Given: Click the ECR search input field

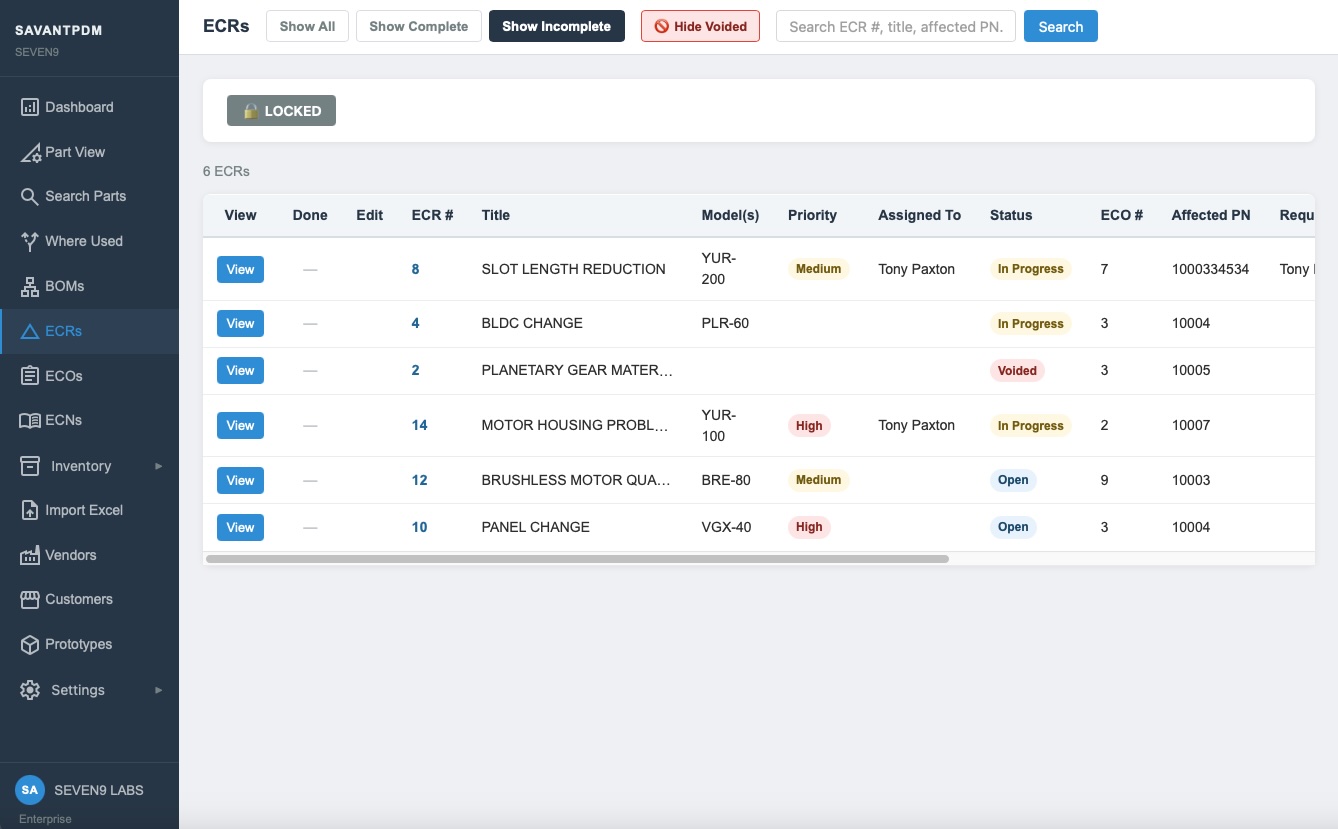Looking at the screenshot, I should click(x=895, y=26).
